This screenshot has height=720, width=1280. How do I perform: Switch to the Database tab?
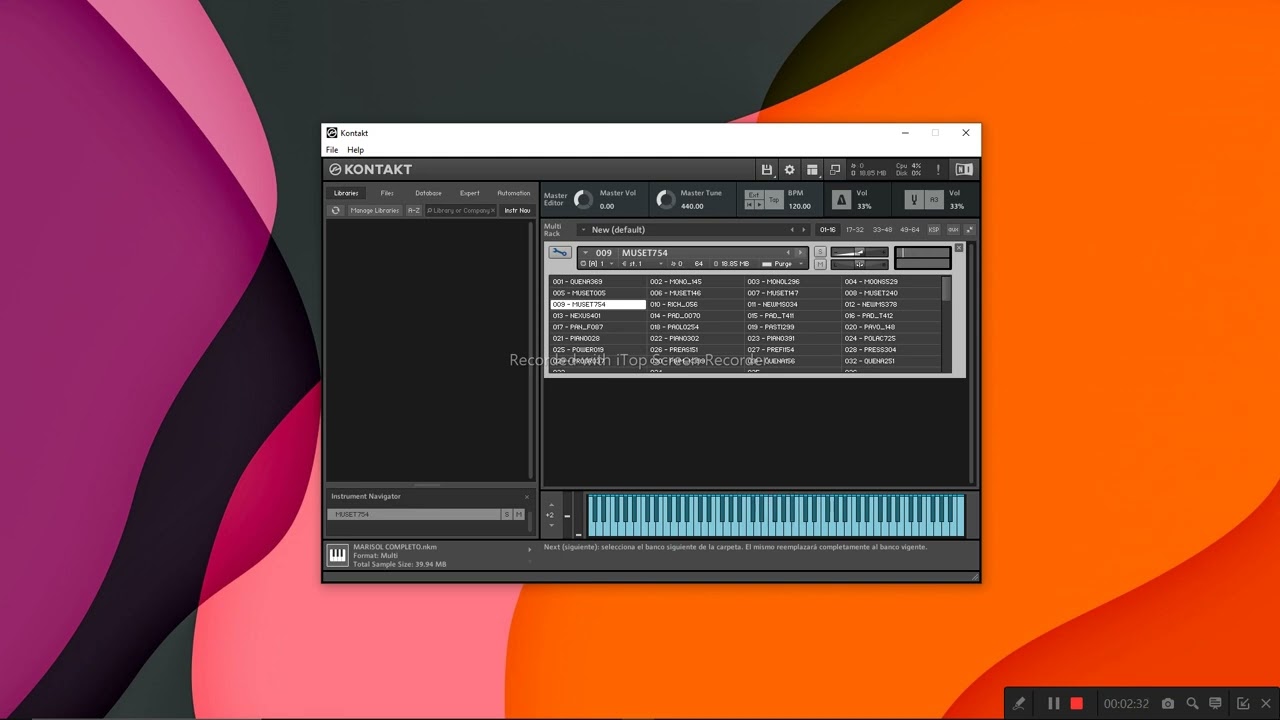428,193
